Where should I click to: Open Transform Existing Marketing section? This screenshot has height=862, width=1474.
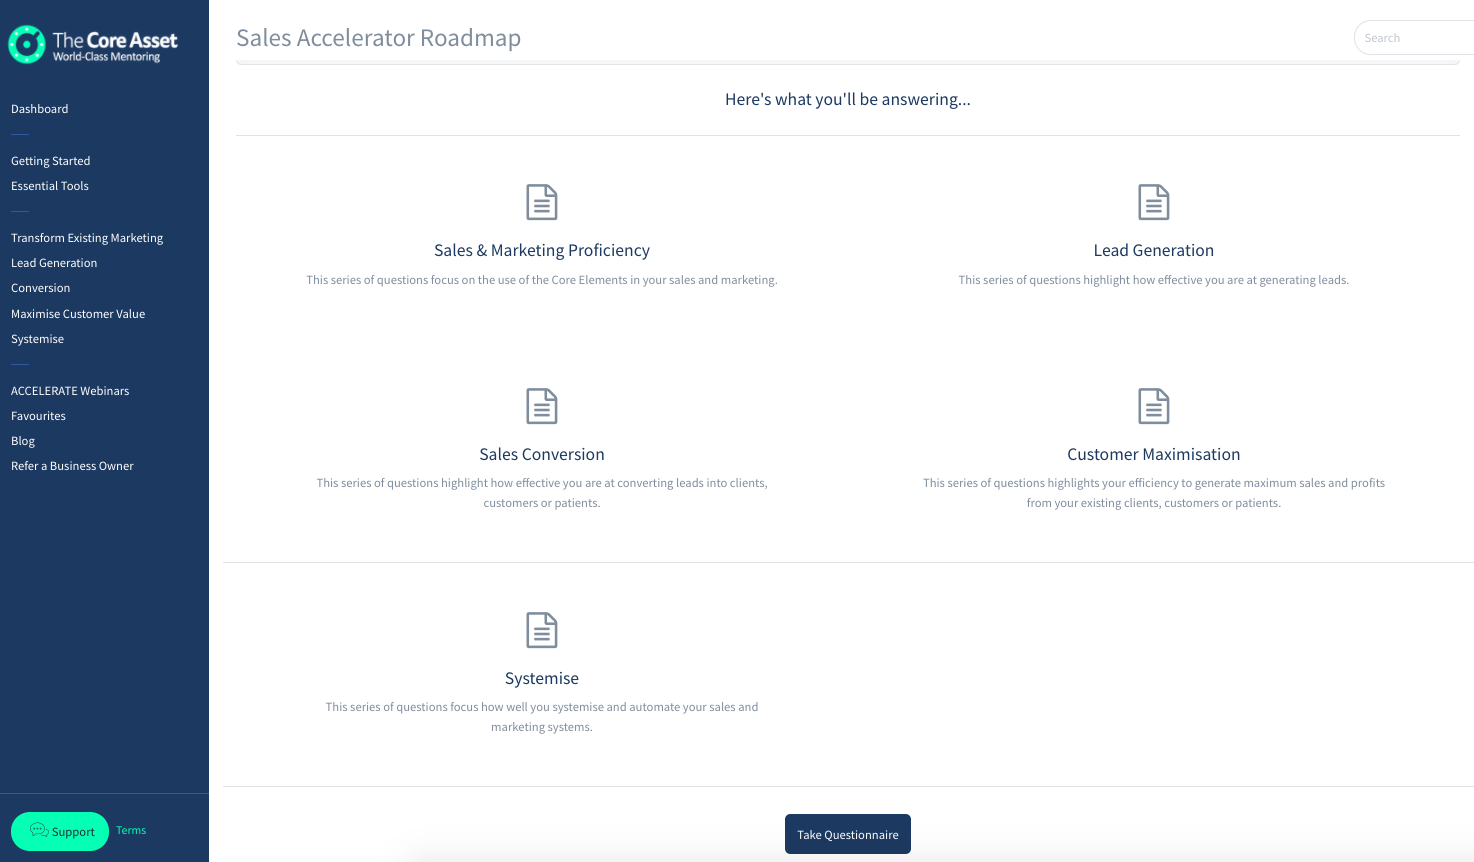[87, 238]
